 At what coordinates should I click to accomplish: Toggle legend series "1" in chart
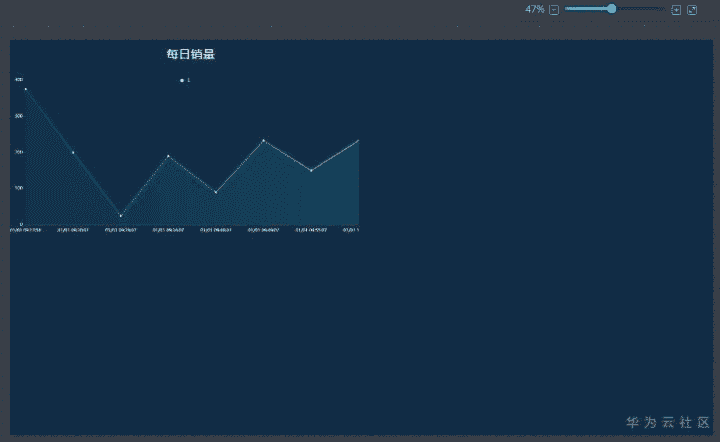pos(184,80)
